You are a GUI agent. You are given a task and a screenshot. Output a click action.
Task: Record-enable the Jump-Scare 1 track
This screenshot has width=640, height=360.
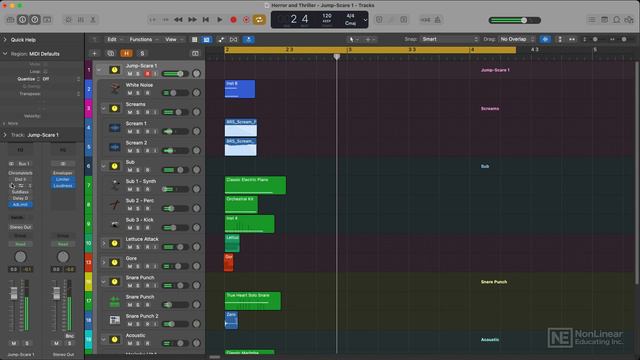[x=147, y=74]
